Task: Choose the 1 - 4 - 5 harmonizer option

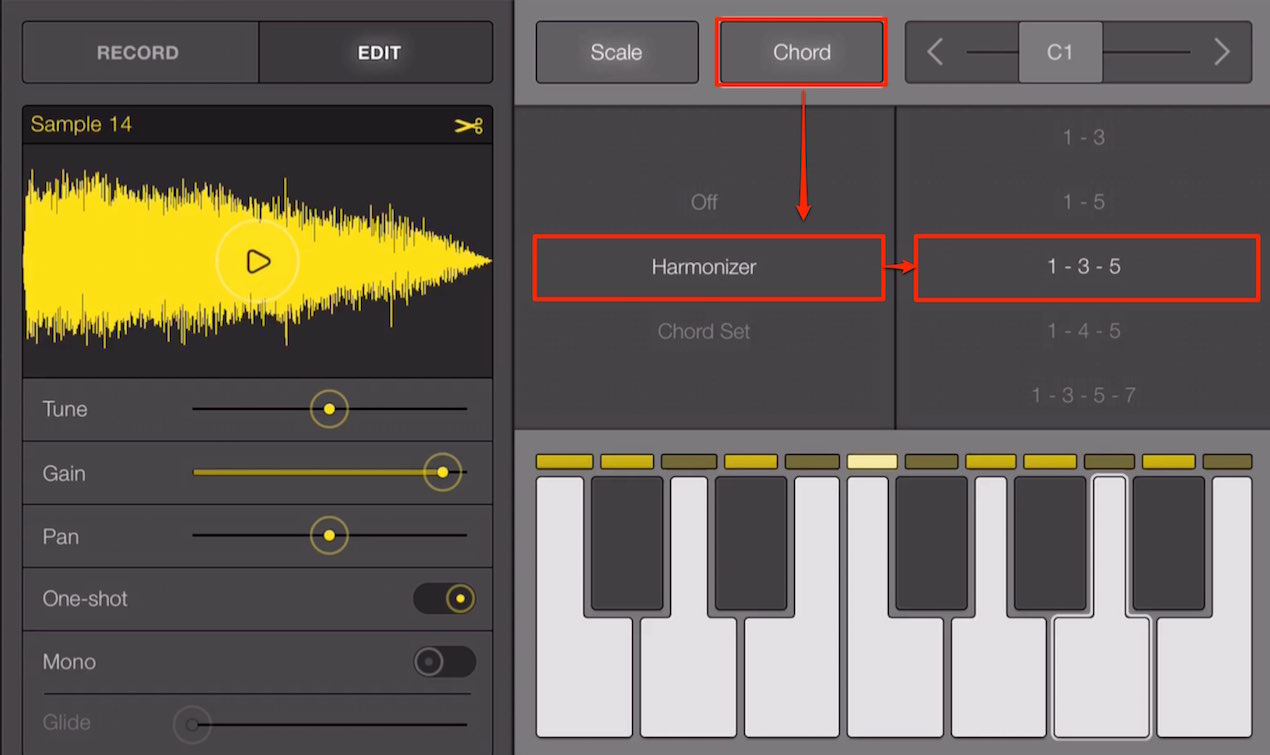Action: 1083,331
